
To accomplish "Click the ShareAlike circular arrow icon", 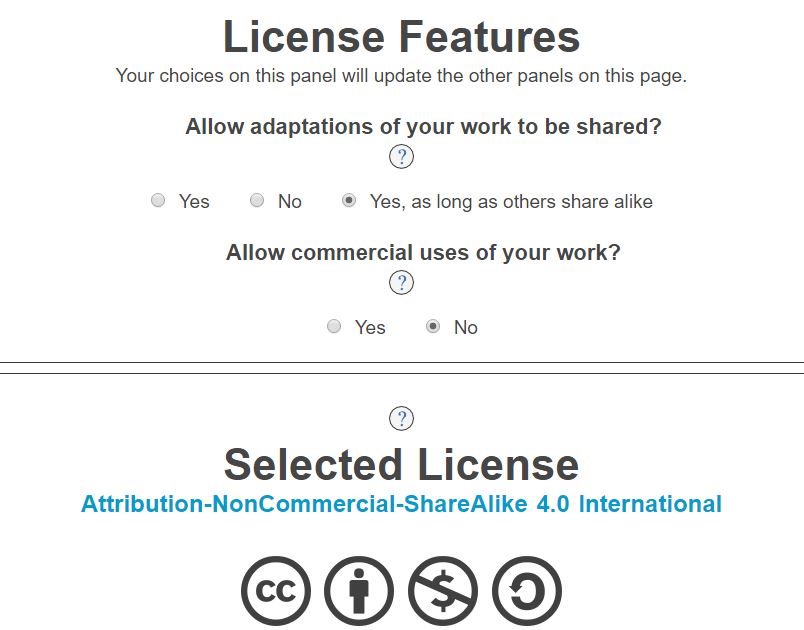I will pos(527,591).
